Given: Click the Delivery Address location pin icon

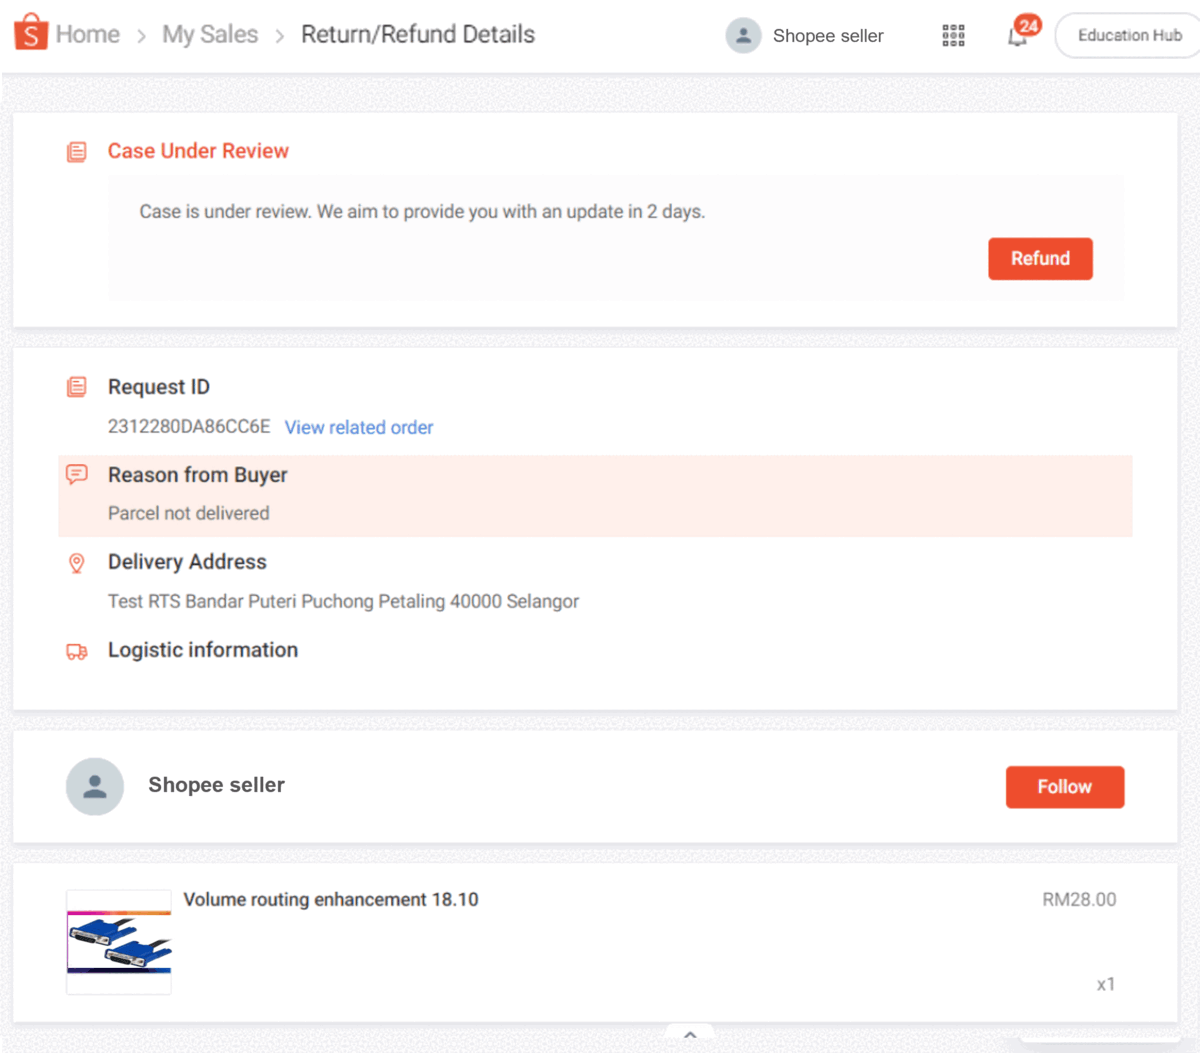Looking at the screenshot, I should click(77, 563).
